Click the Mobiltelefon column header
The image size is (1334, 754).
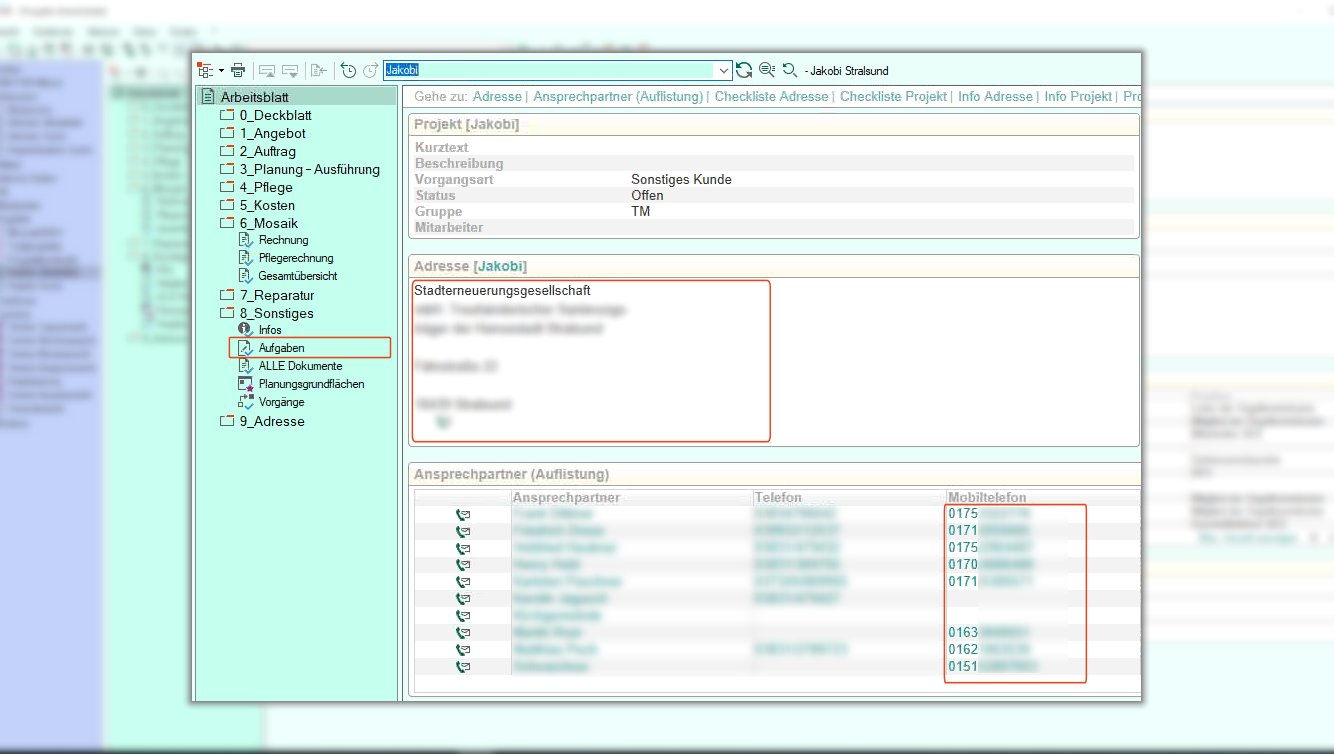[x=986, y=497]
